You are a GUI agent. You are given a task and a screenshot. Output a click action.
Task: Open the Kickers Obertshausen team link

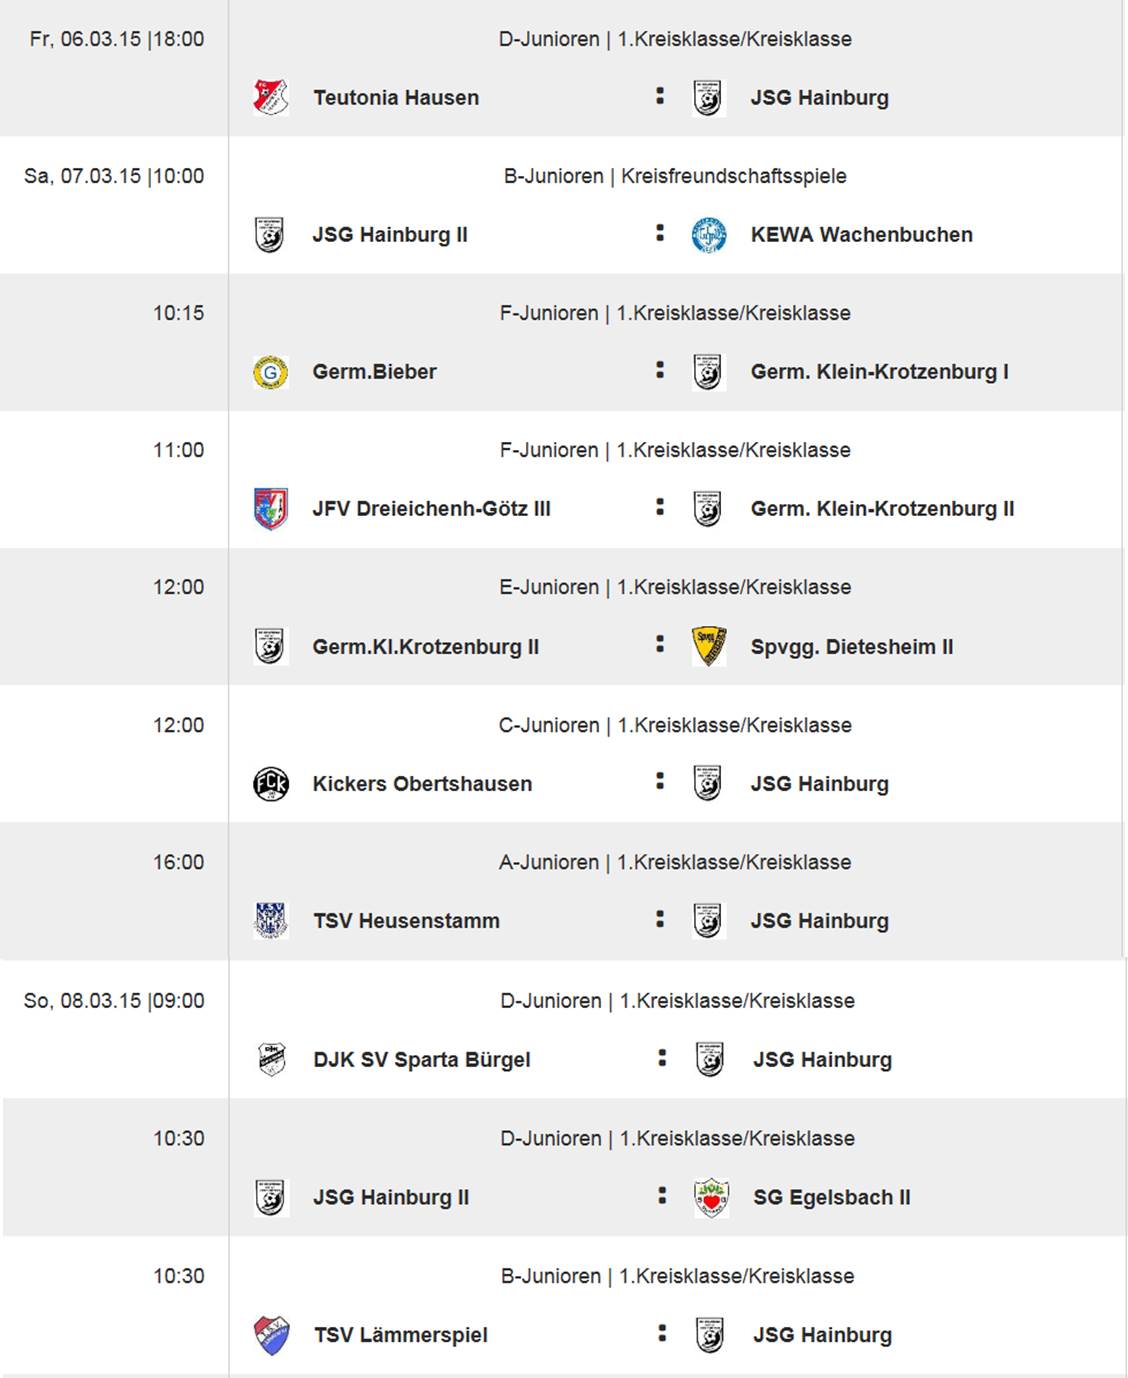tap(422, 784)
